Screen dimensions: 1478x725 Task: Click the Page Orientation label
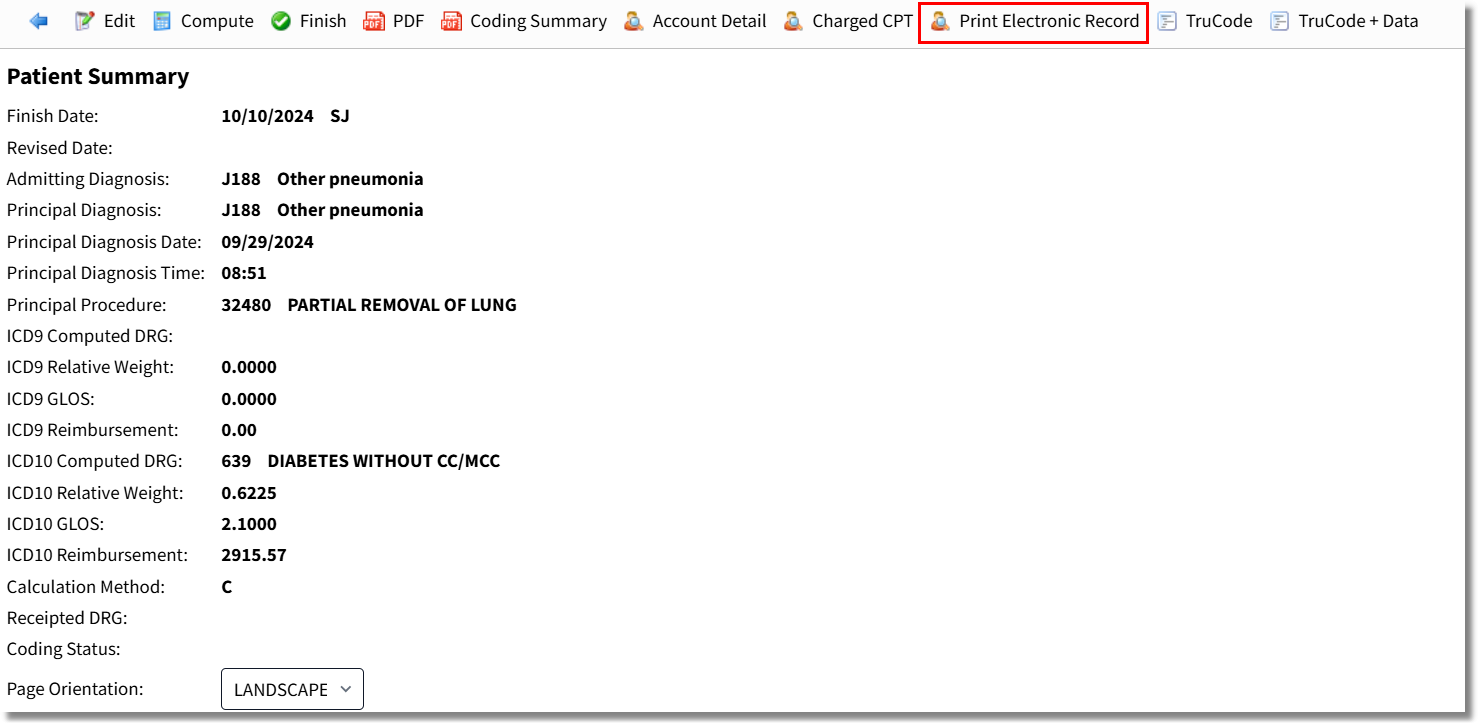coord(76,689)
